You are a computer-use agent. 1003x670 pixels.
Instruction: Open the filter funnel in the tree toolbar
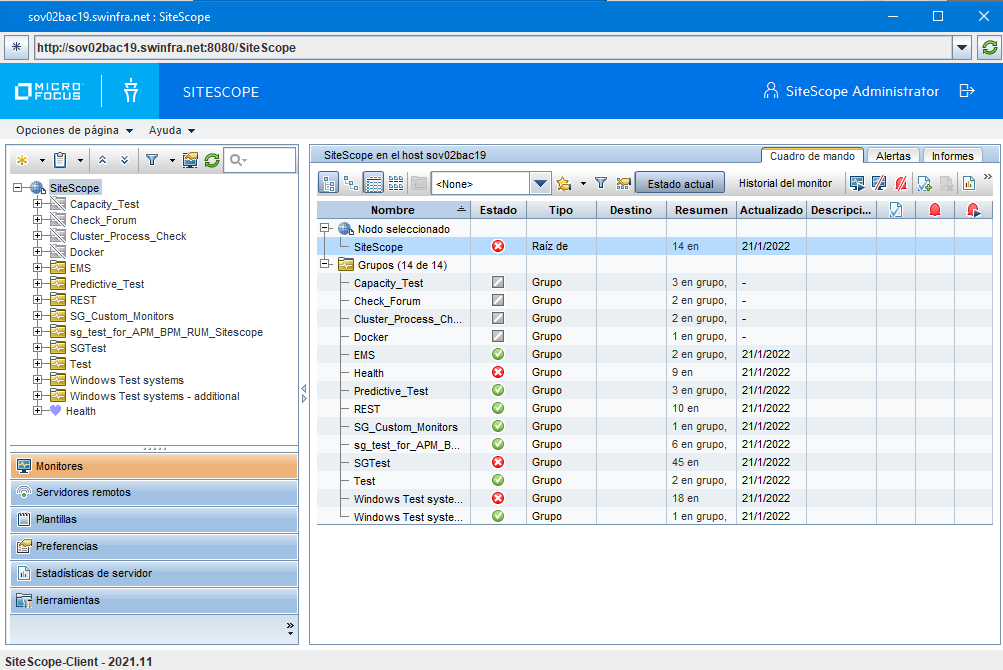pos(153,159)
